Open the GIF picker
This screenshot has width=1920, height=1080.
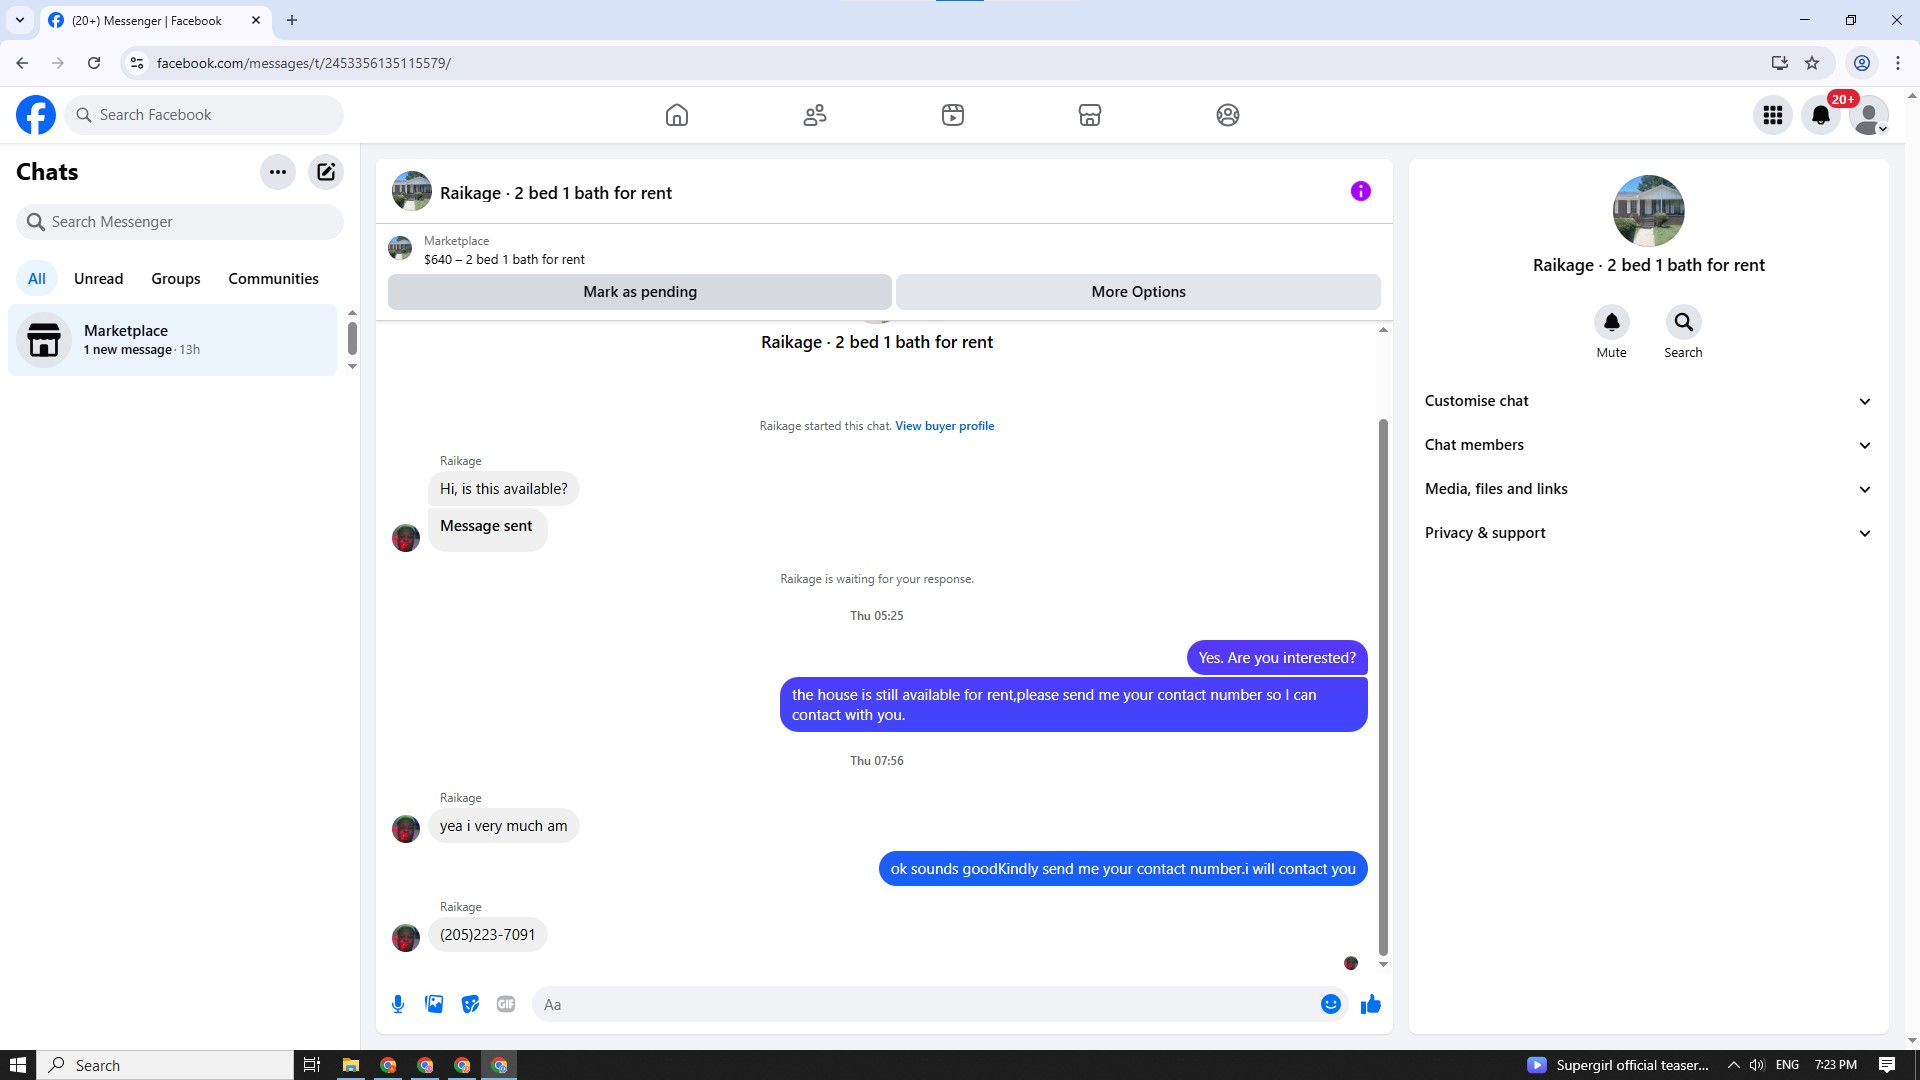pyautogui.click(x=506, y=1004)
